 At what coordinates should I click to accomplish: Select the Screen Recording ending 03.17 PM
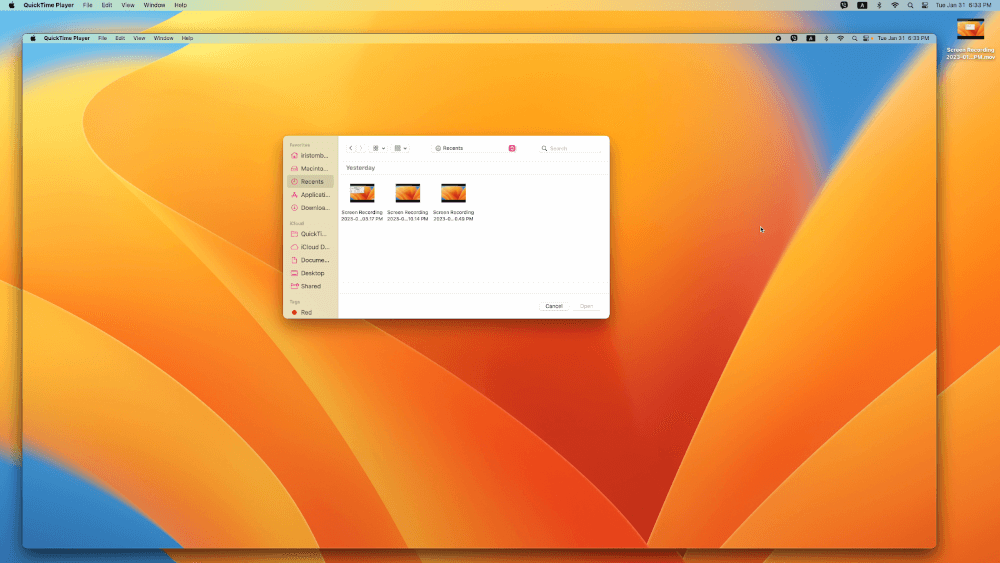(362, 200)
